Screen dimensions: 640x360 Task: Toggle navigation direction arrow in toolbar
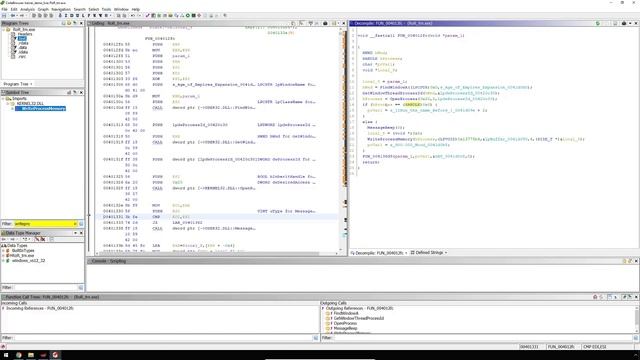[60, 16]
